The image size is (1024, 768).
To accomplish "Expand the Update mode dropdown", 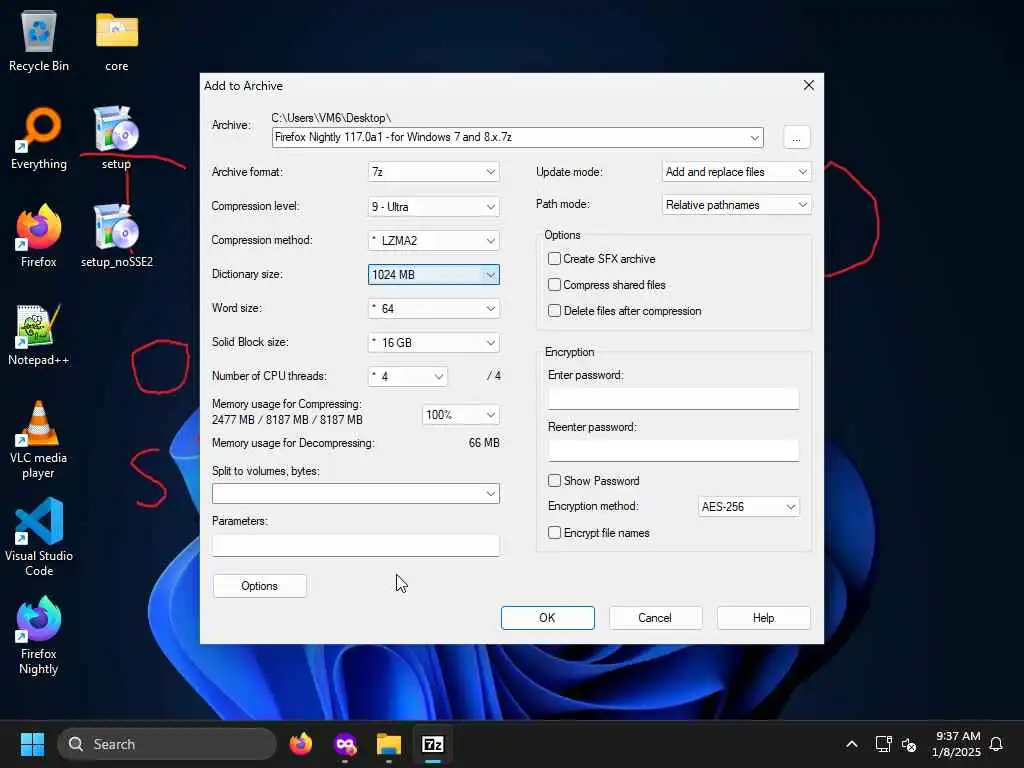I will point(737,172).
